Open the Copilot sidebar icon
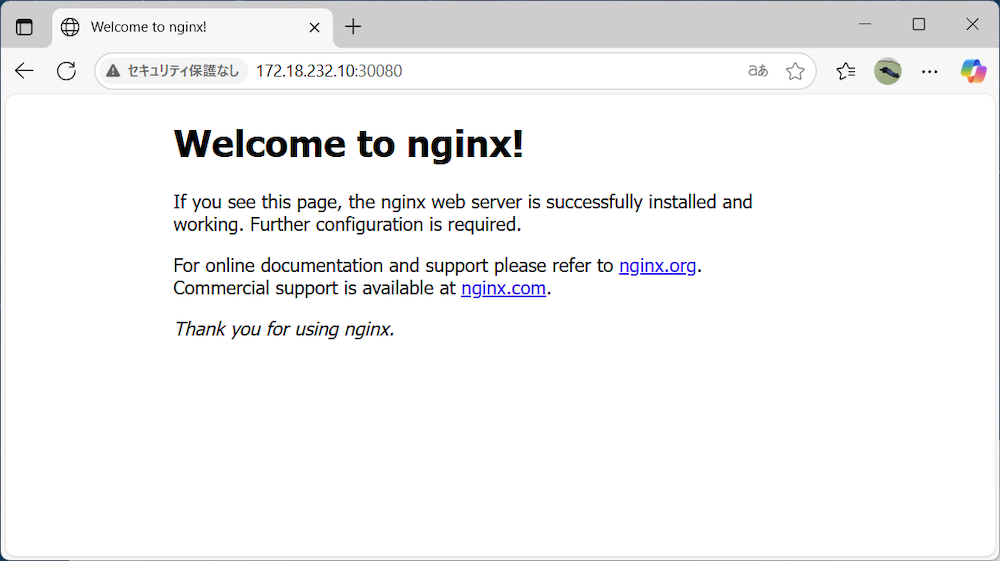Screen dimensions: 1000x561 pos(973,71)
